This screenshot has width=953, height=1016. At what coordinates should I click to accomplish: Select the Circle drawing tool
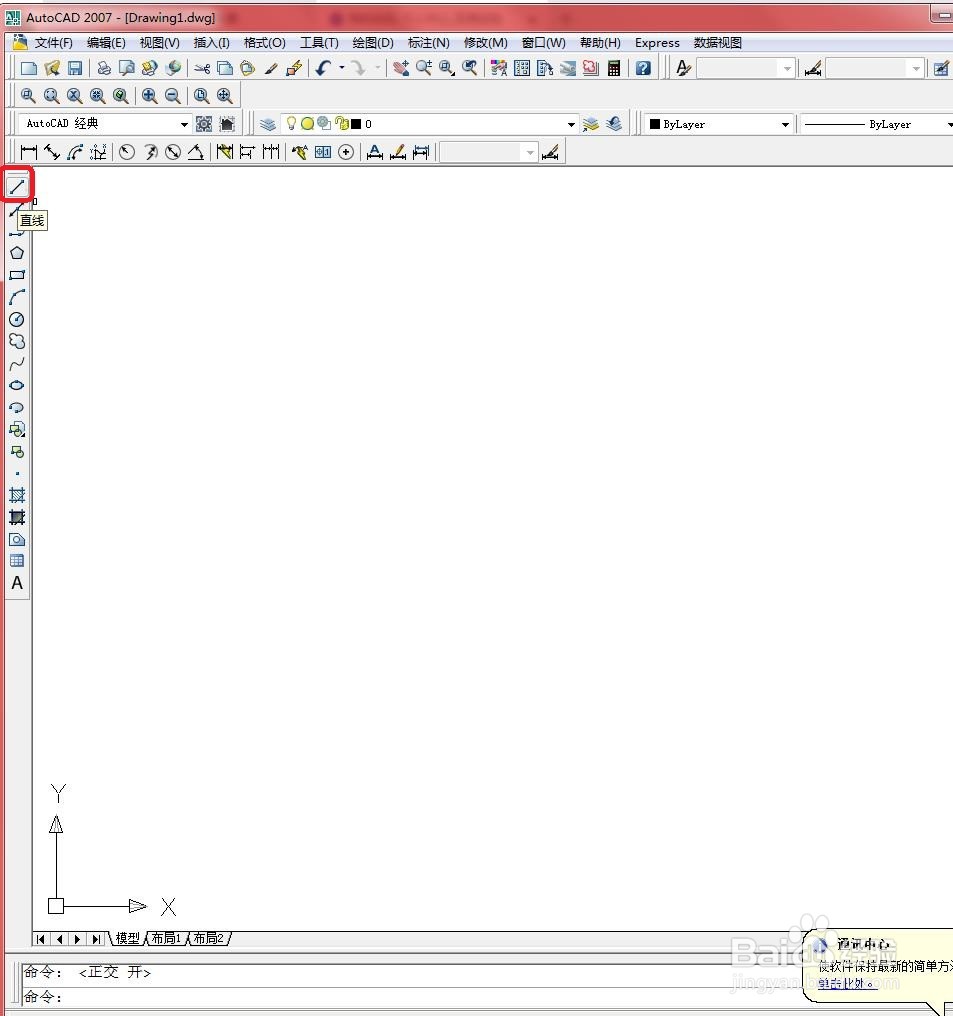[x=17, y=319]
